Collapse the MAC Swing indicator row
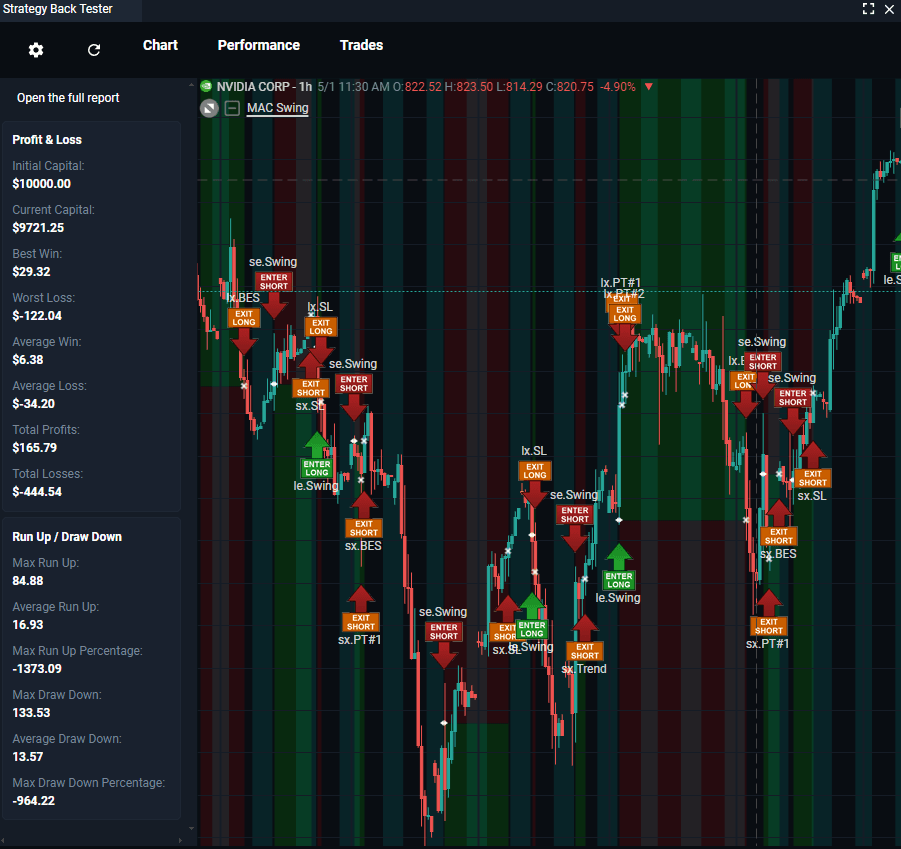901x849 pixels. (232, 108)
